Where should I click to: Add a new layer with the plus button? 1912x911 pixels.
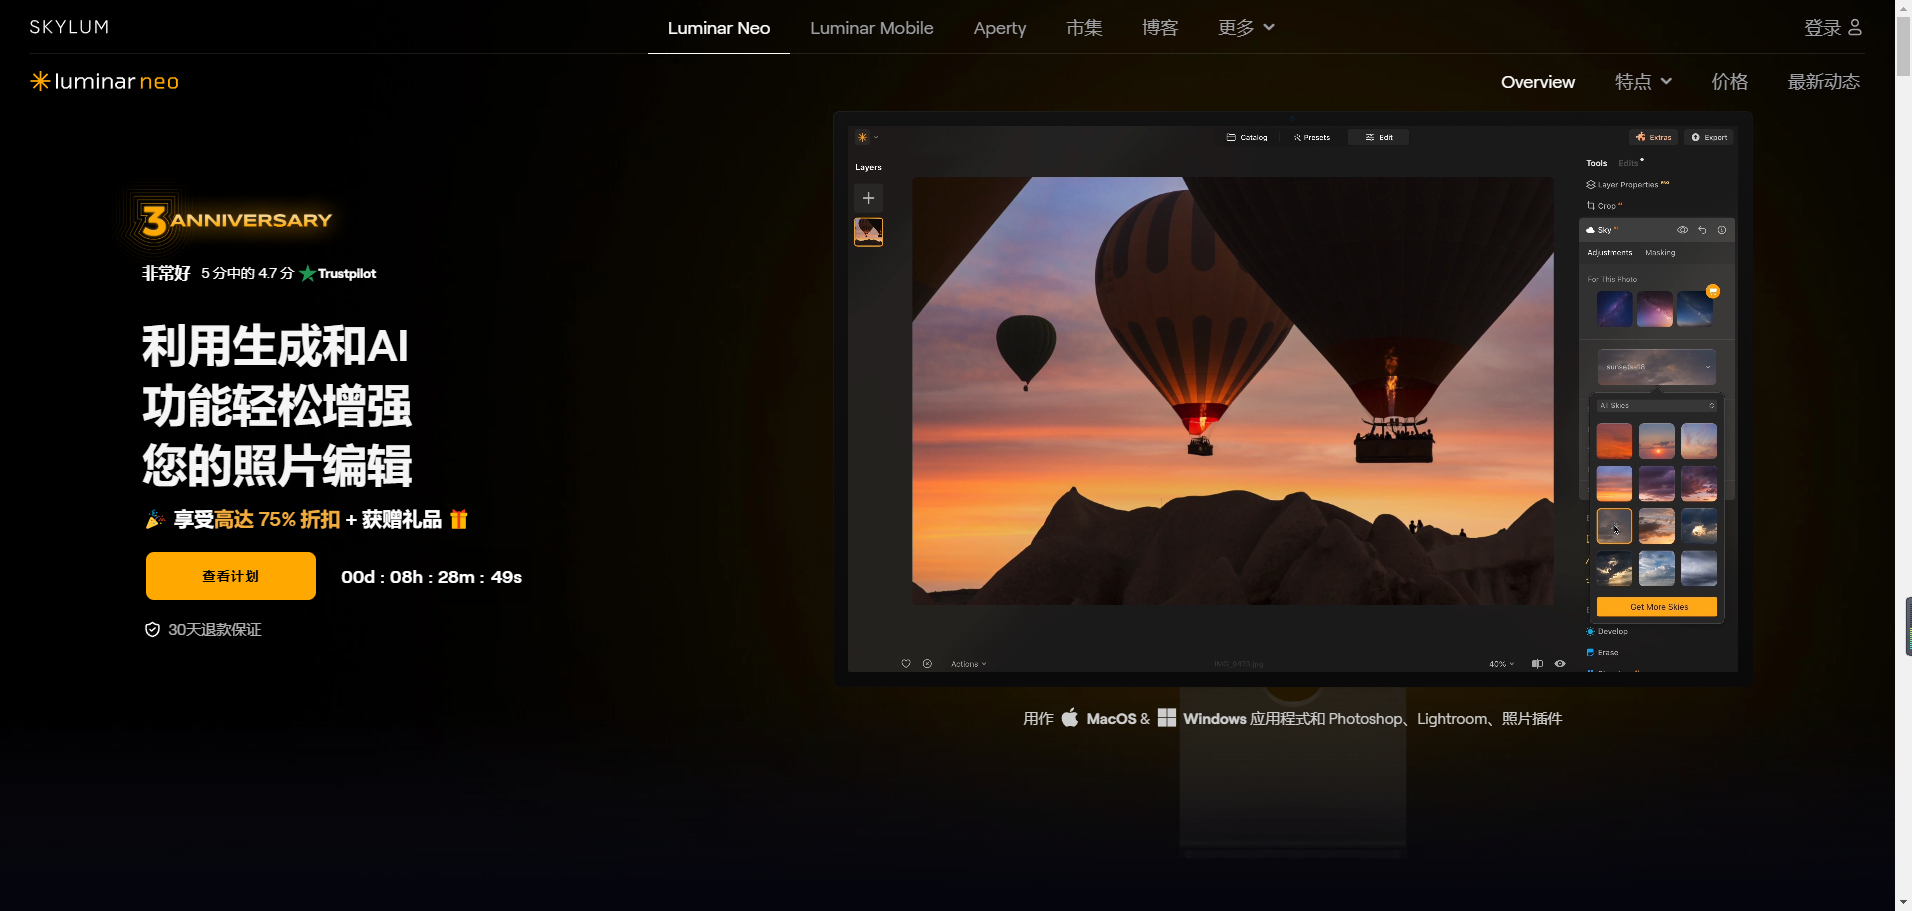pos(868,198)
